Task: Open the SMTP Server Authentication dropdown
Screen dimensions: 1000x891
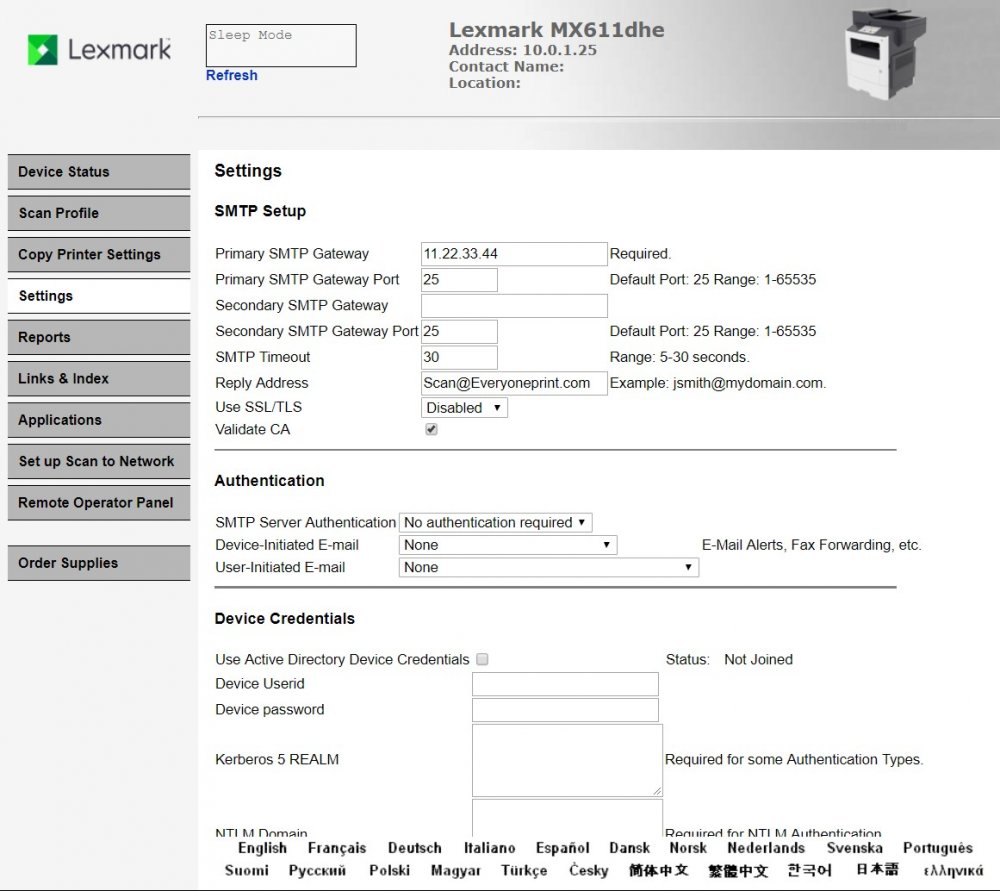Action: (495, 522)
